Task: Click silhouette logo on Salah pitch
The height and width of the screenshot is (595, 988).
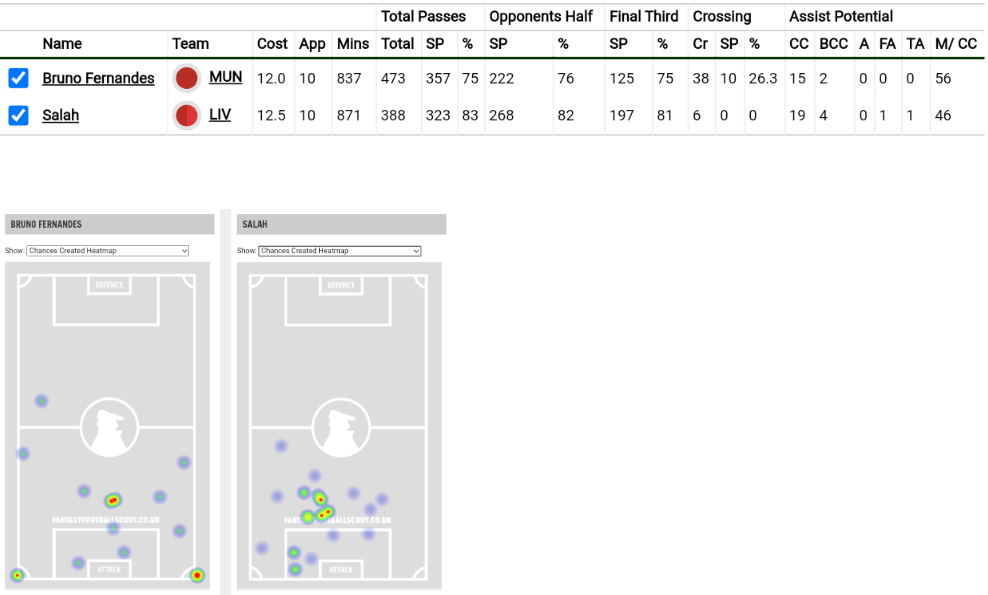Action: pyautogui.click(x=341, y=427)
